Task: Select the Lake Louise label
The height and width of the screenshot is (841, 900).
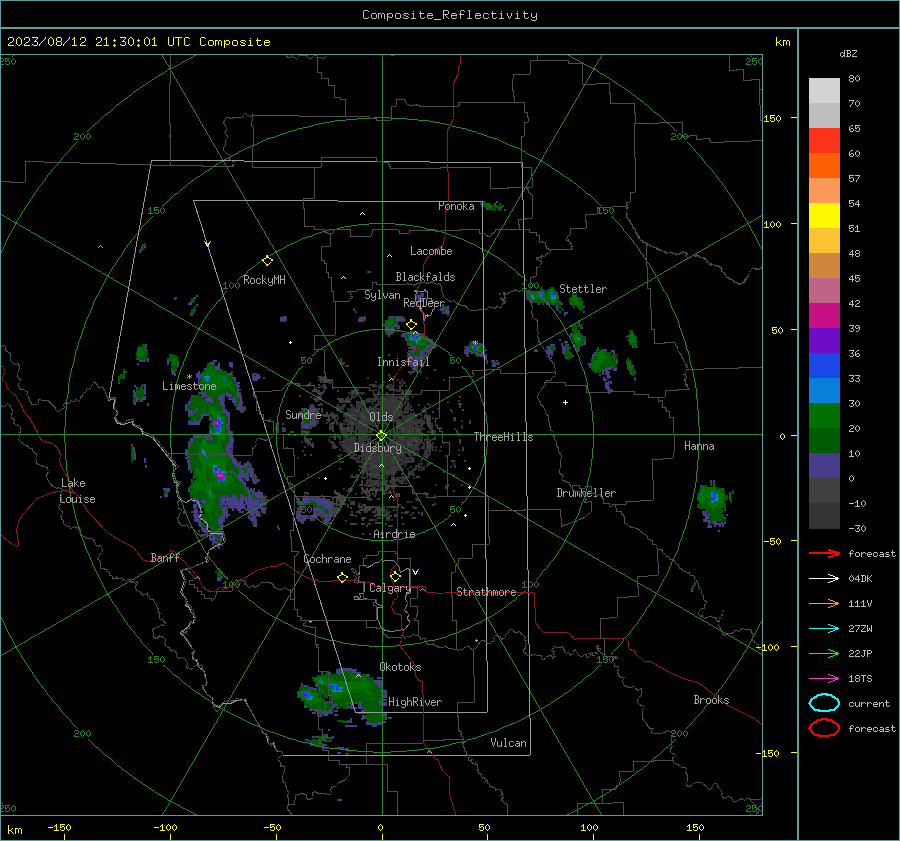Action: coord(78,491)
